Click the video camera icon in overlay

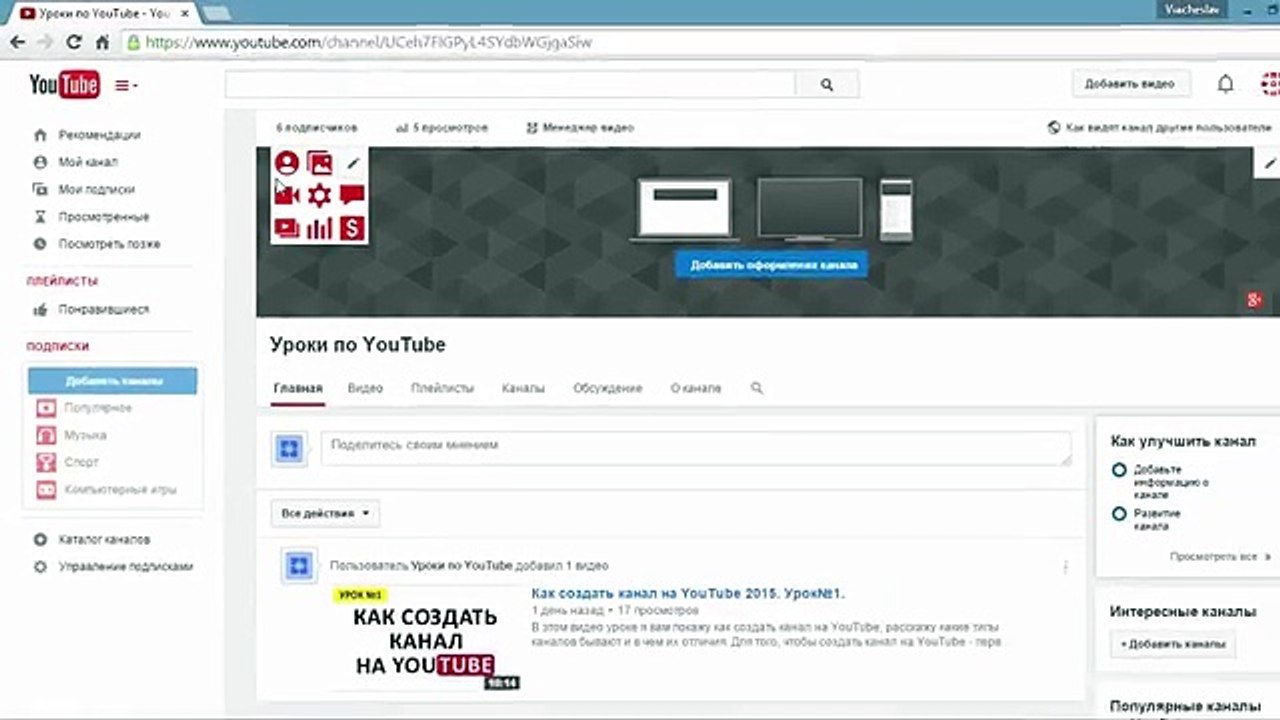coord(287,195)
